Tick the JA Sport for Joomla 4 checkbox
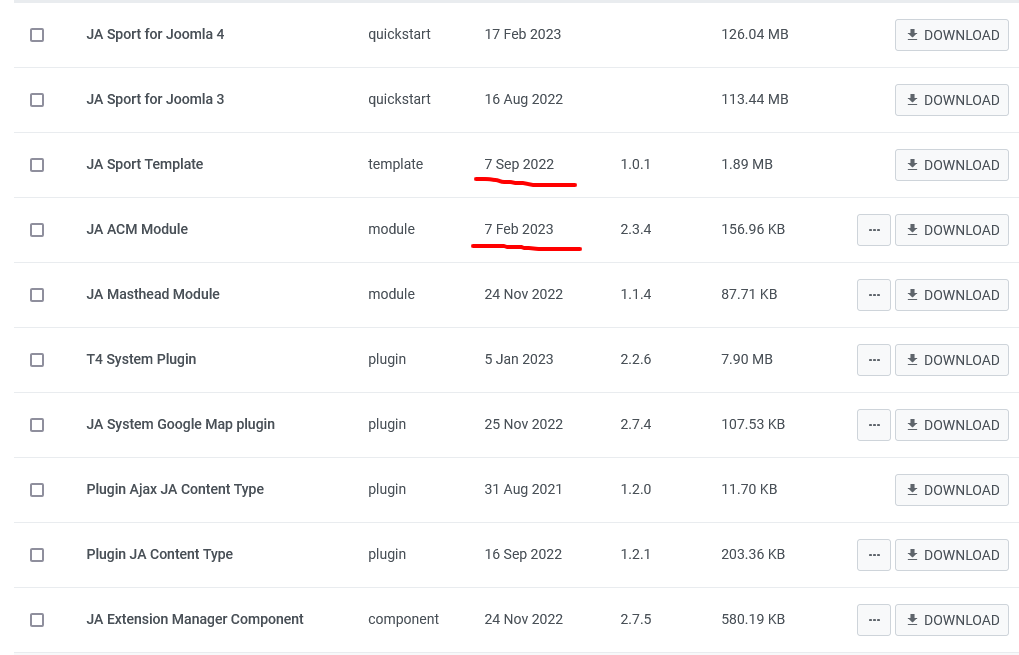1019x655 pixels. click(x=37, y=35)
